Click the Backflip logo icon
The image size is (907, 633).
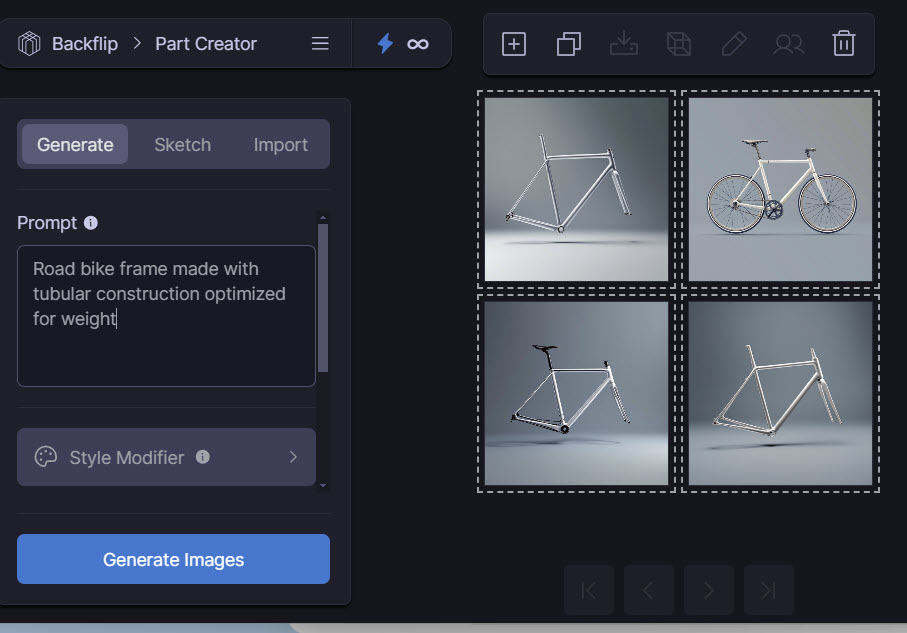point(29,43)
